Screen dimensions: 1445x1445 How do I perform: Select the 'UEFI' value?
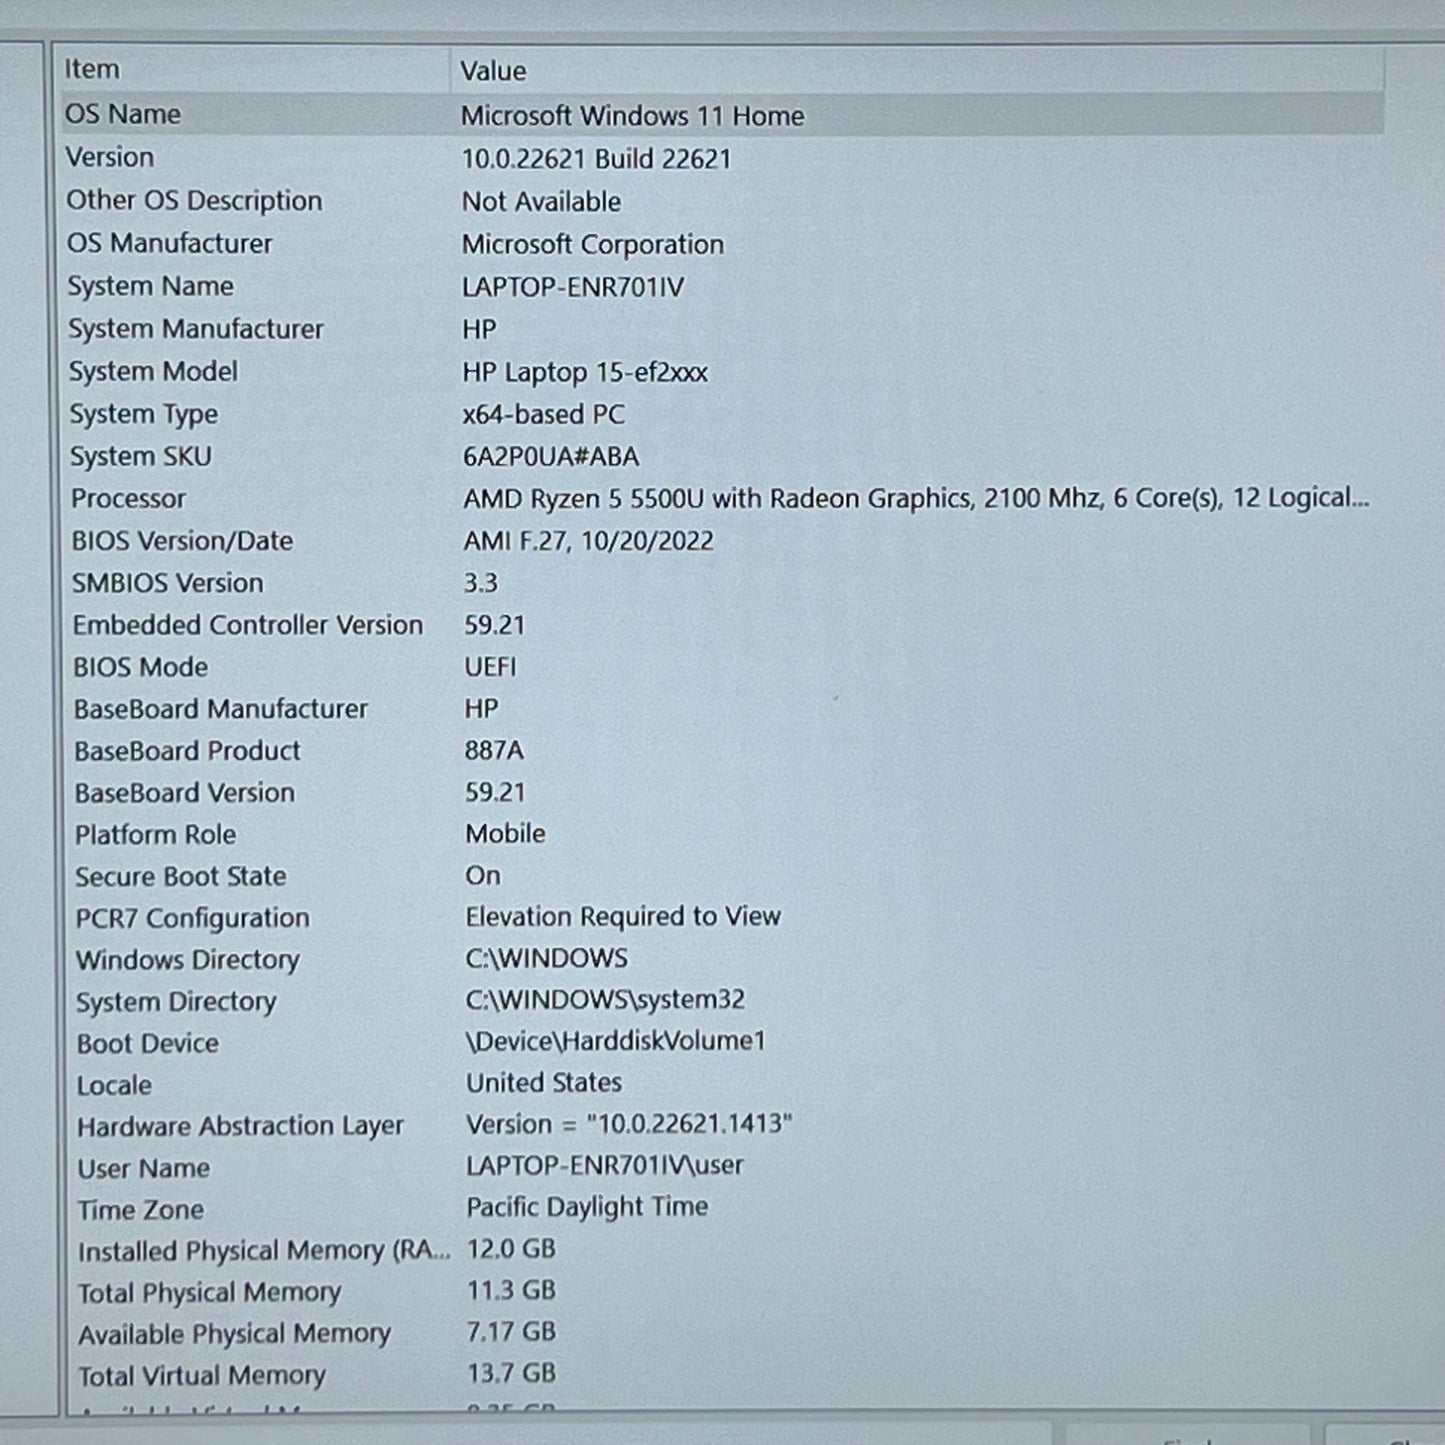point(490,667)
